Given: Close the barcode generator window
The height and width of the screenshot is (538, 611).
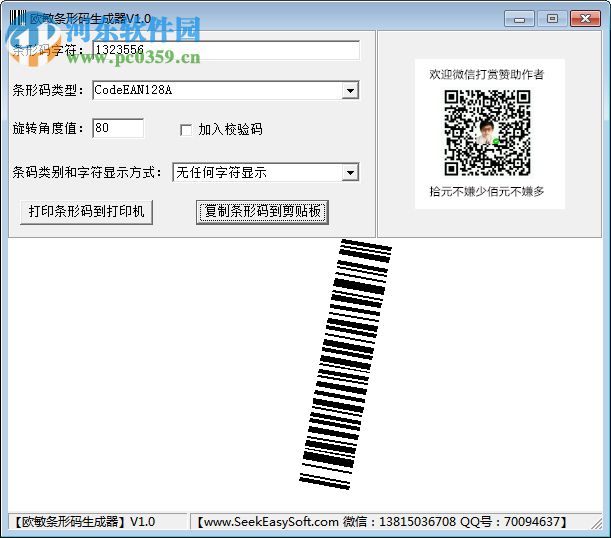Looking at the screenshot, I should (x=585, y=19).
